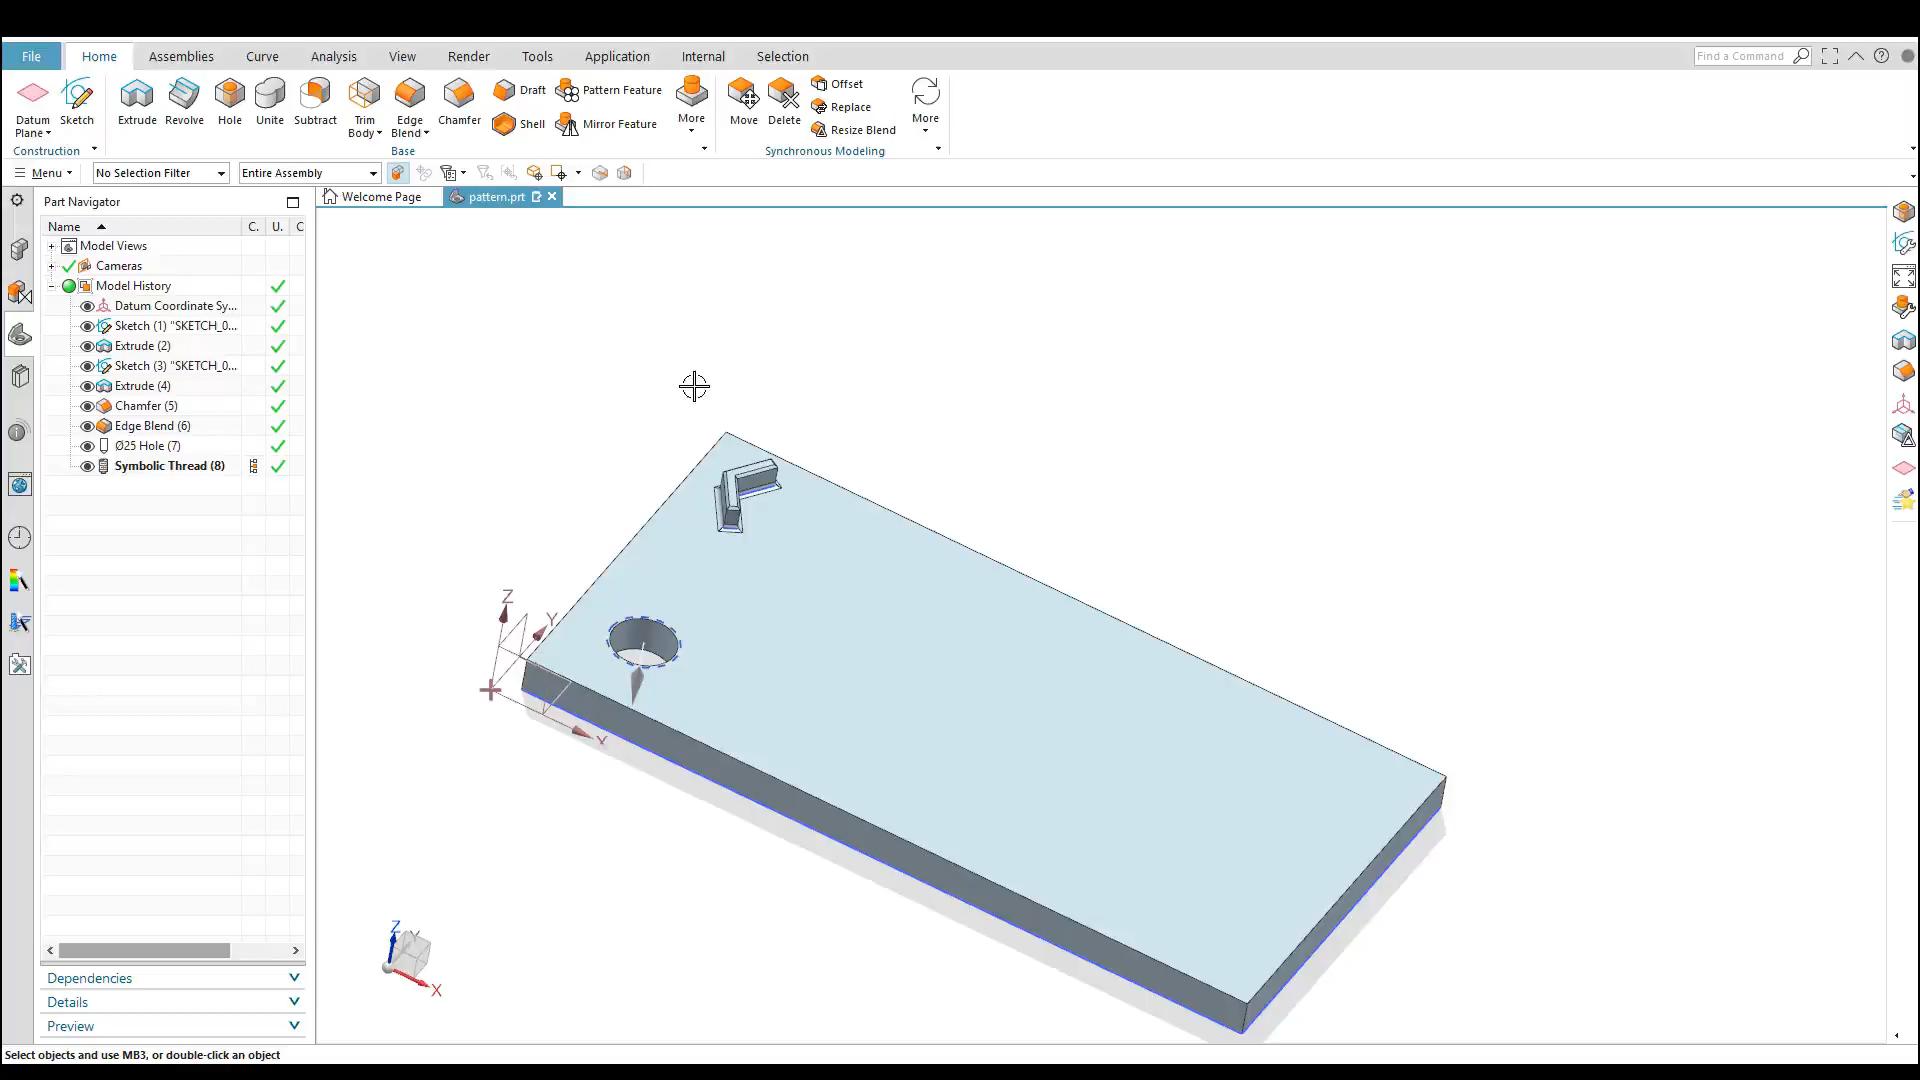Toggle visibility of Edge Blend (6)
This screenshot has height=1080, width=1920.
pos(87,425)
